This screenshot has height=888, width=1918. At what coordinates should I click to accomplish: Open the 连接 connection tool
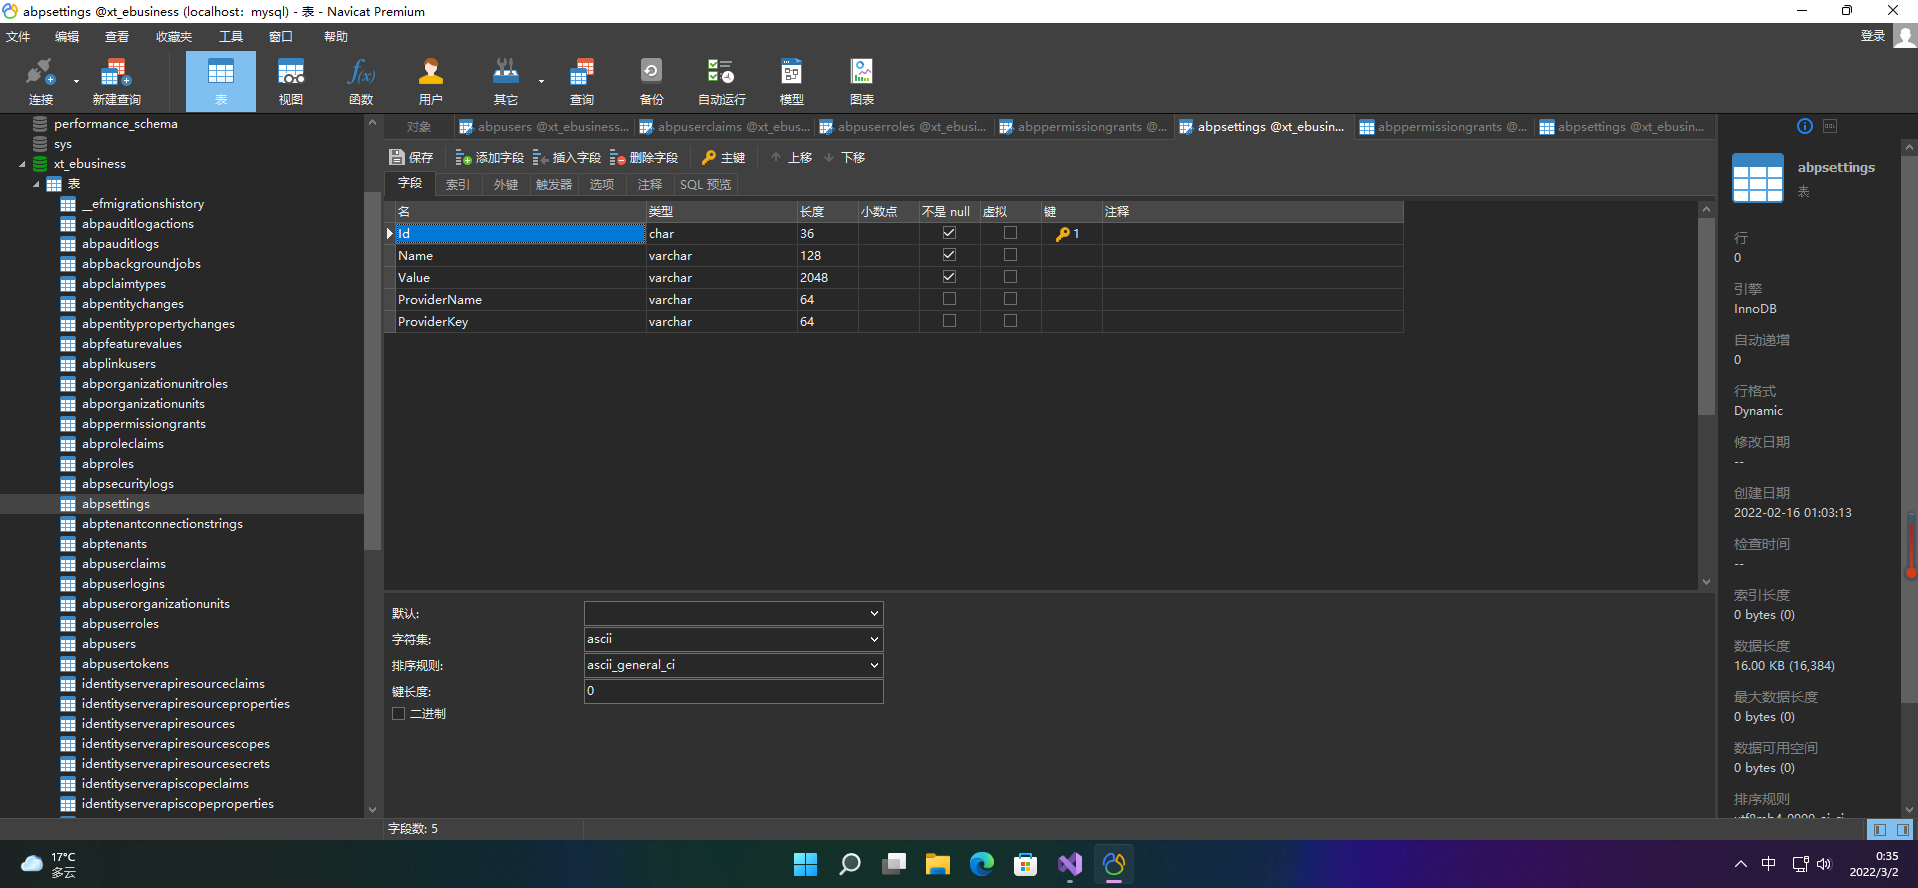(40, 81)
